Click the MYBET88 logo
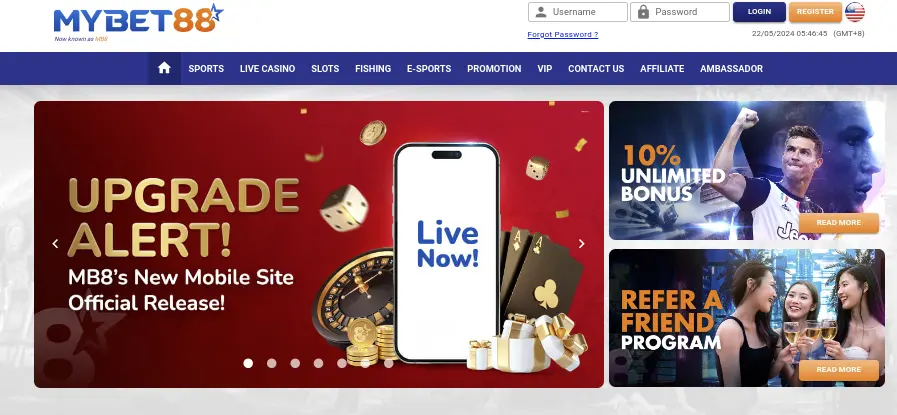 click(138, 22)
